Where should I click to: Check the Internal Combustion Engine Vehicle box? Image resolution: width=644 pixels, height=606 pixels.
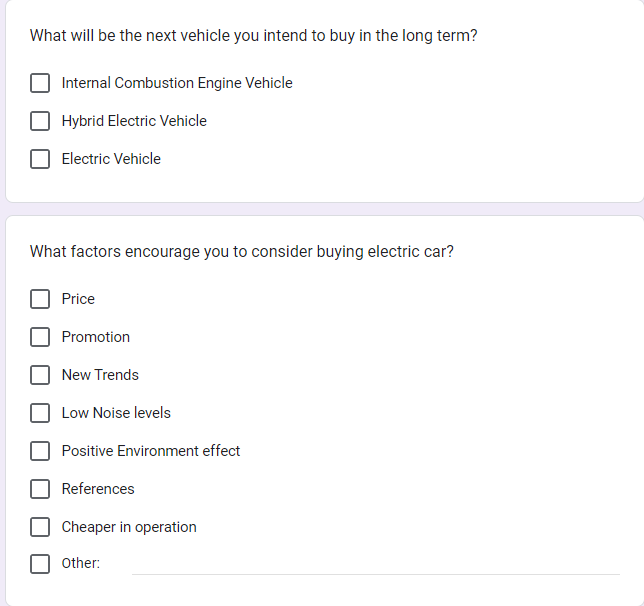pos(40,83)
